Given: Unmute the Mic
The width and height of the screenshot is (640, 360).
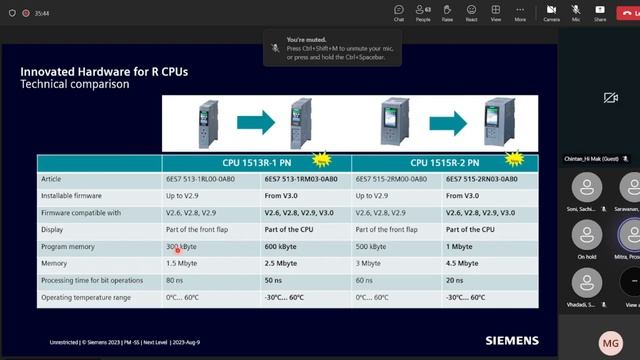Looking at the screenshot, I should point(576,13).
